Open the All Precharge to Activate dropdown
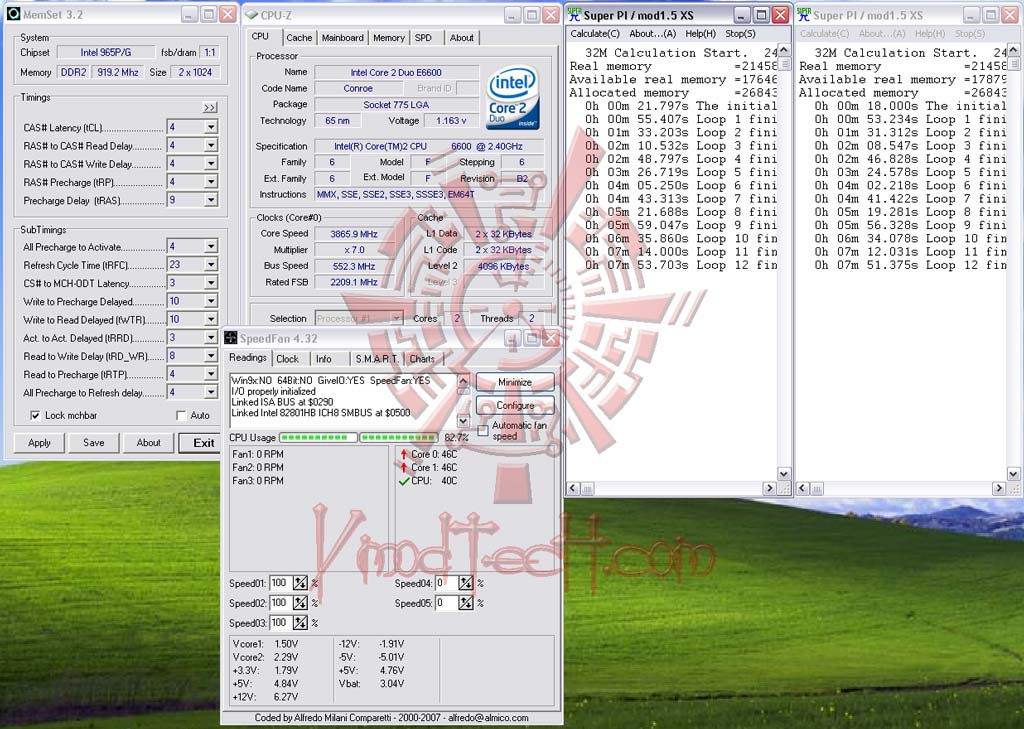 coord(211,246)
